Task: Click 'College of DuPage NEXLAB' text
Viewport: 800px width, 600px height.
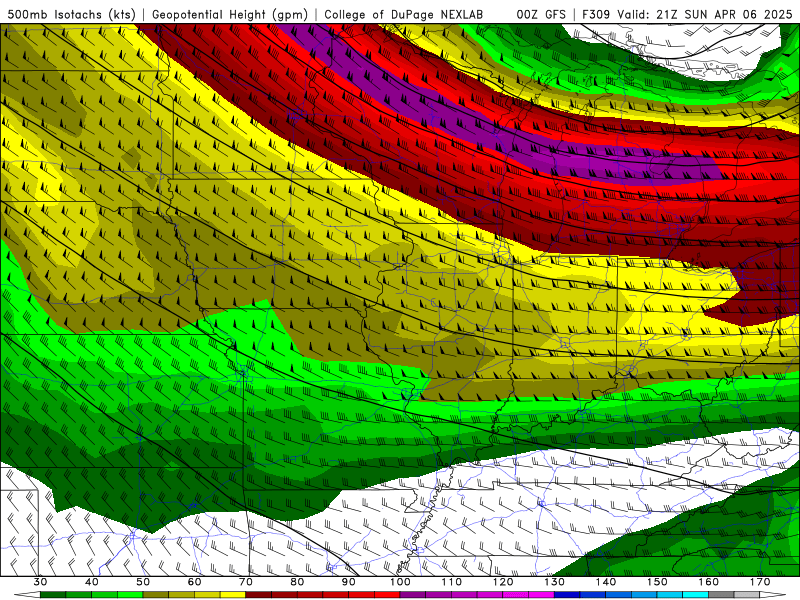Action: (x=404, y=14)
